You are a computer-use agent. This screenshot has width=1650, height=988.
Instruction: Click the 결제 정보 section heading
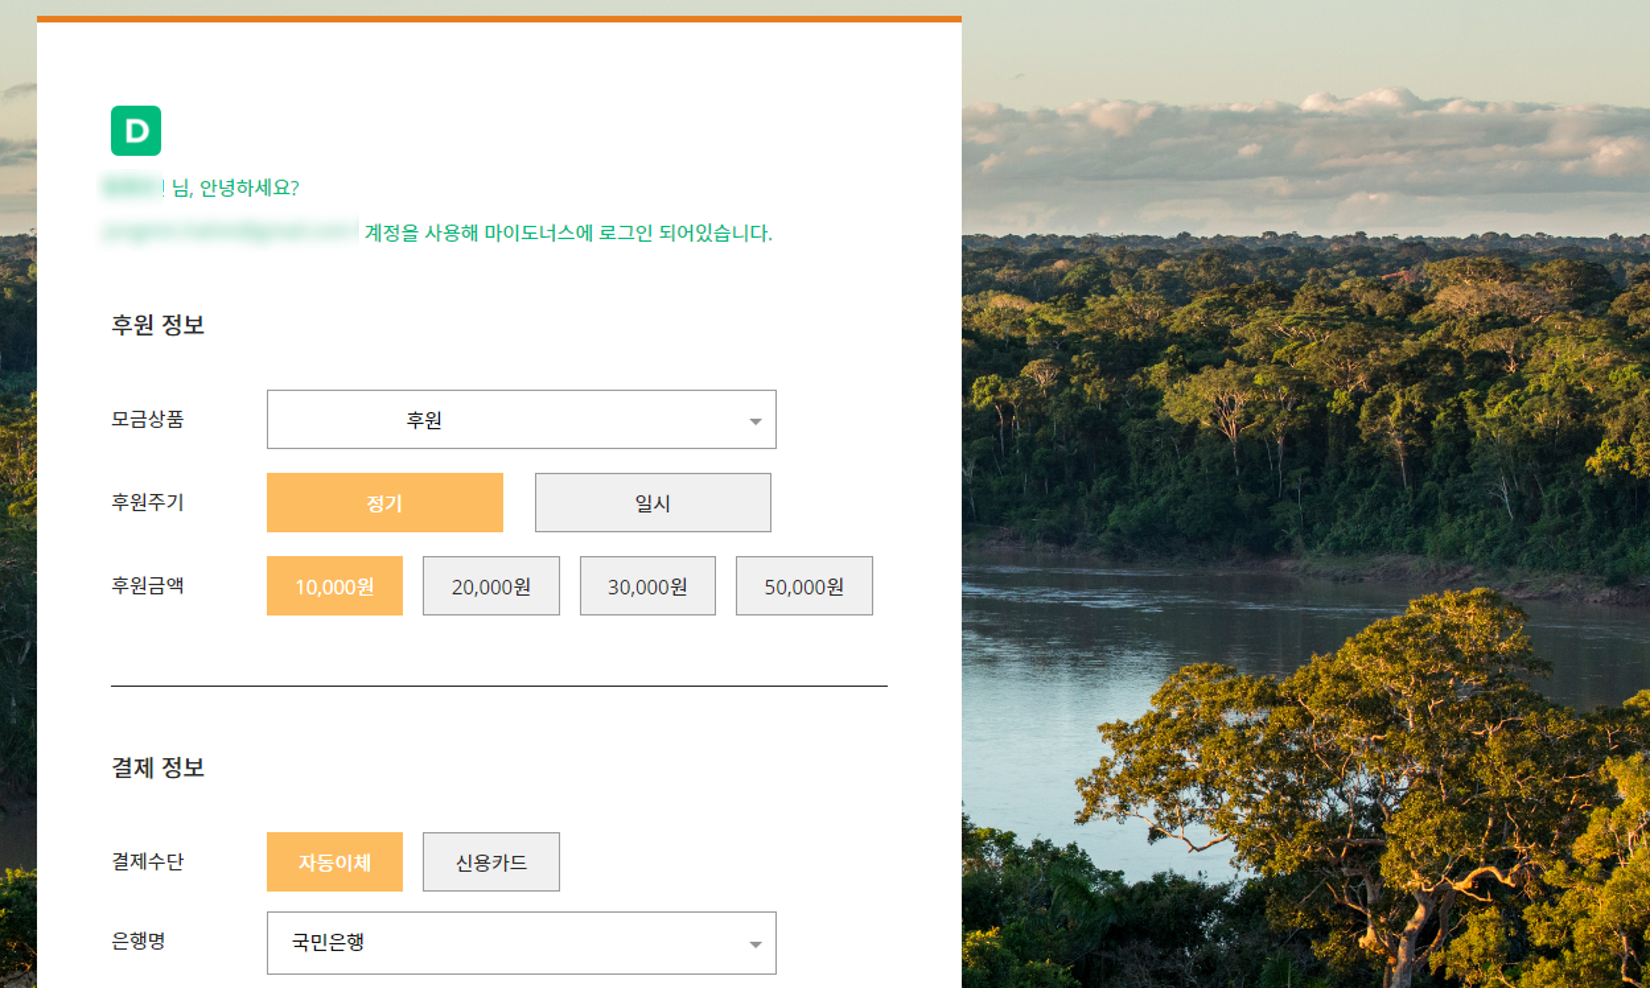click(x=158, y=767)
